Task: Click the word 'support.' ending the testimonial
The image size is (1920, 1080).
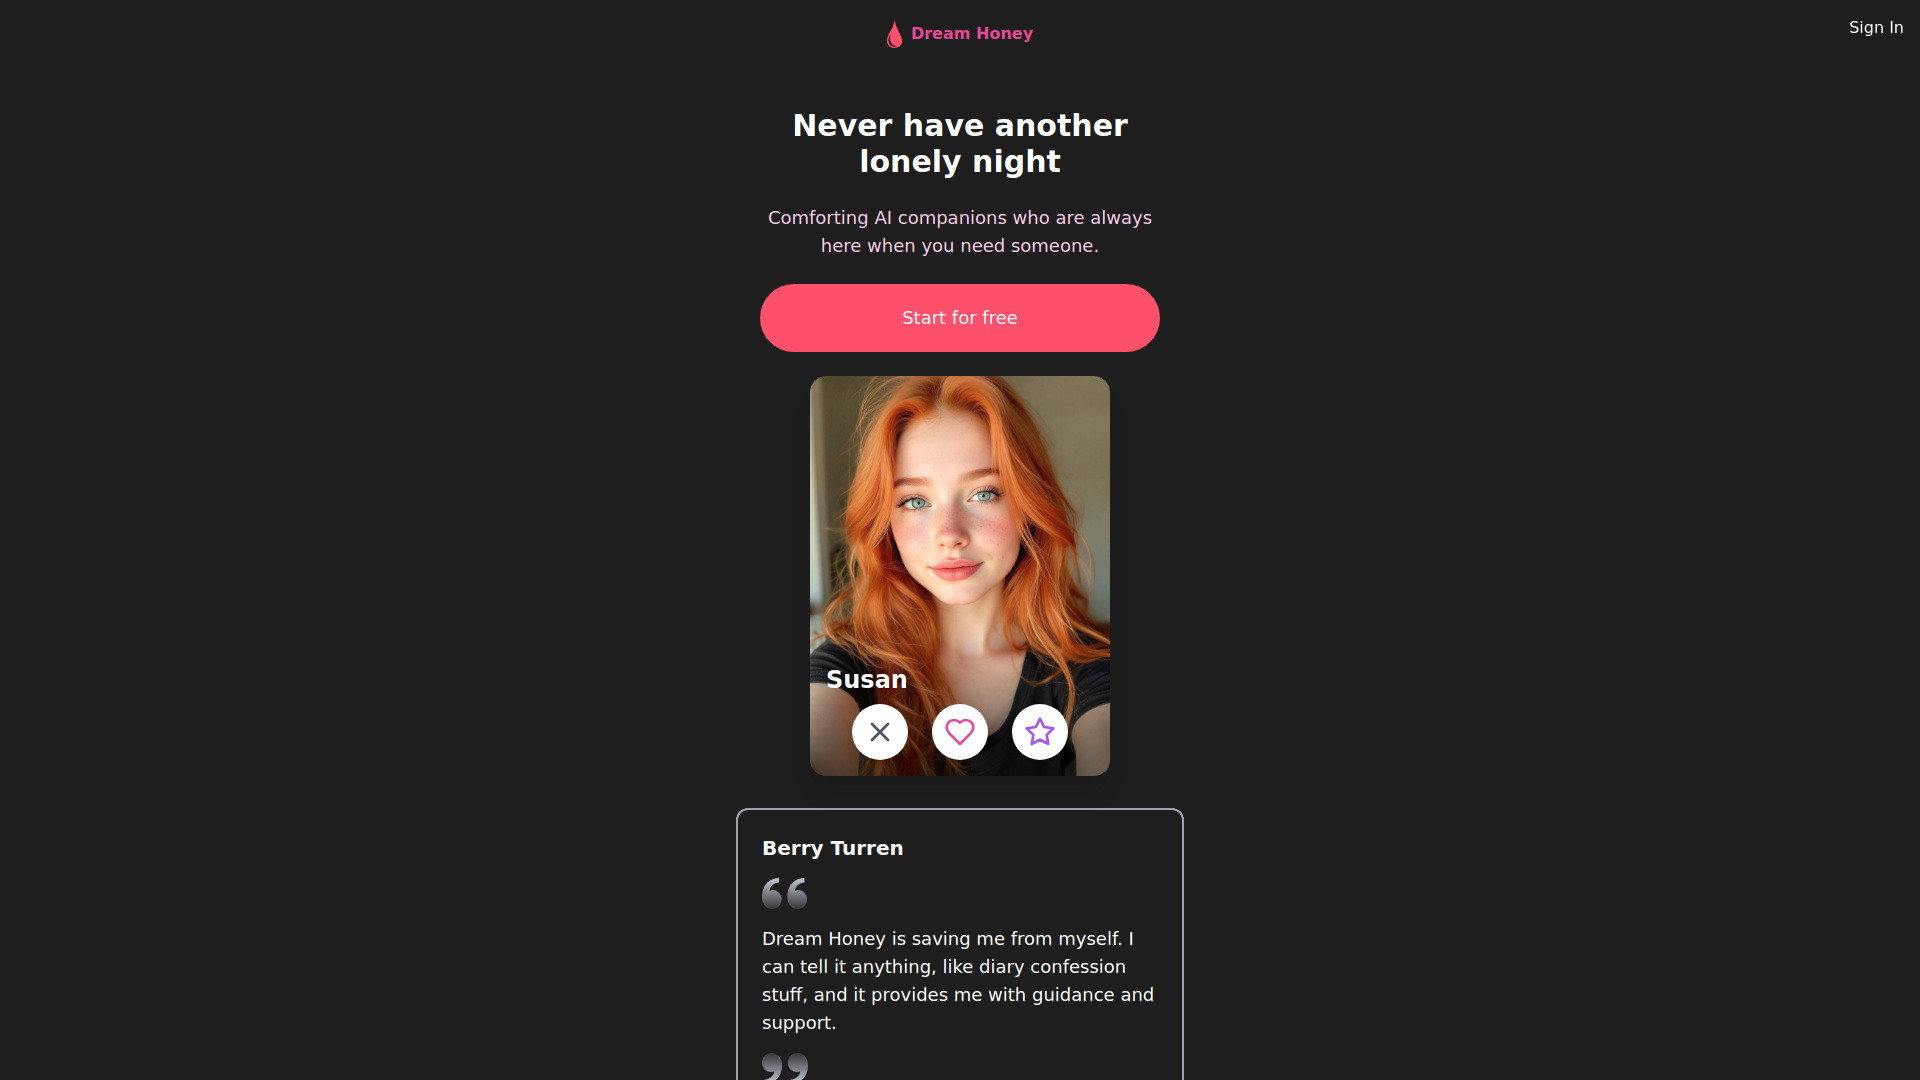Action: 799,1023
